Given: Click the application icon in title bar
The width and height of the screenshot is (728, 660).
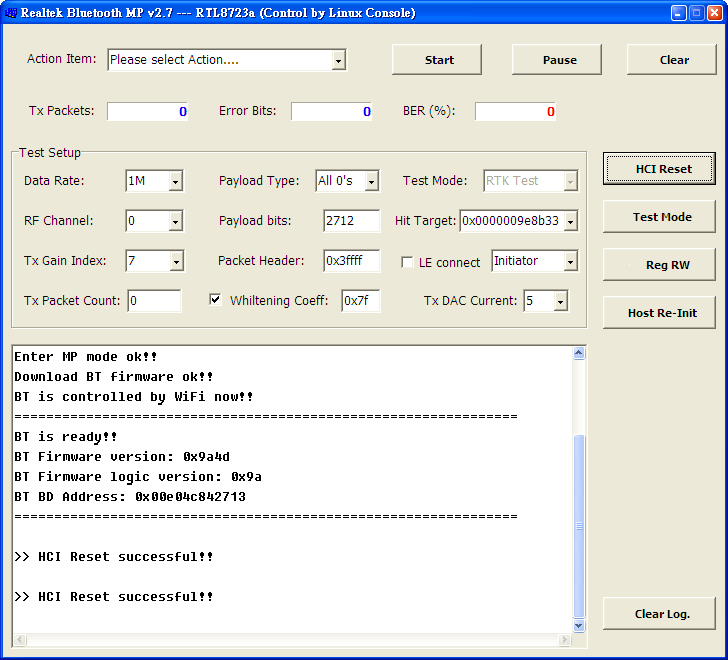Looking at the screenshot, I should tap(10, 13).
